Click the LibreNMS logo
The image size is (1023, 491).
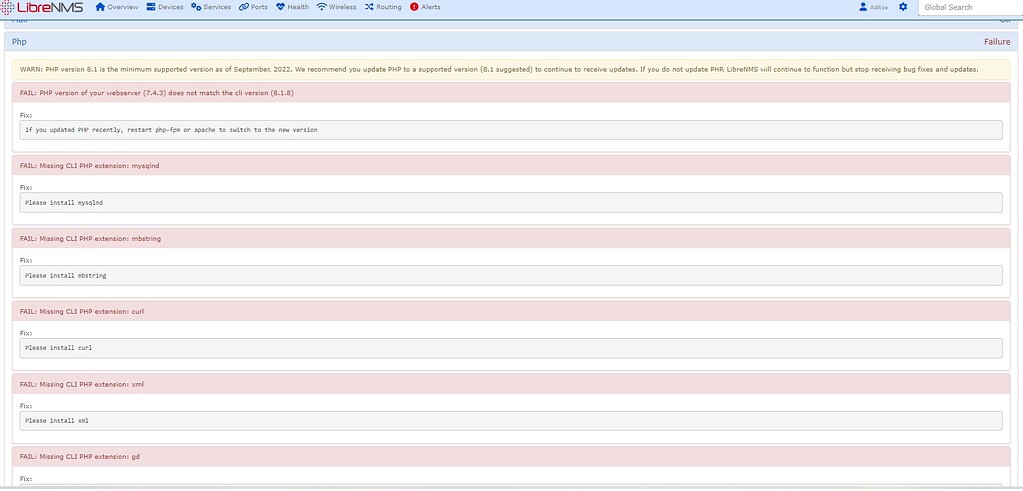[x=42, y=7]
